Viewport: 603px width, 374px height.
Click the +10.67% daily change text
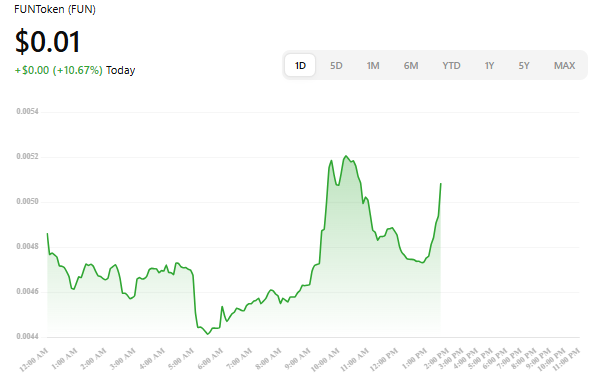pos(78,70)
